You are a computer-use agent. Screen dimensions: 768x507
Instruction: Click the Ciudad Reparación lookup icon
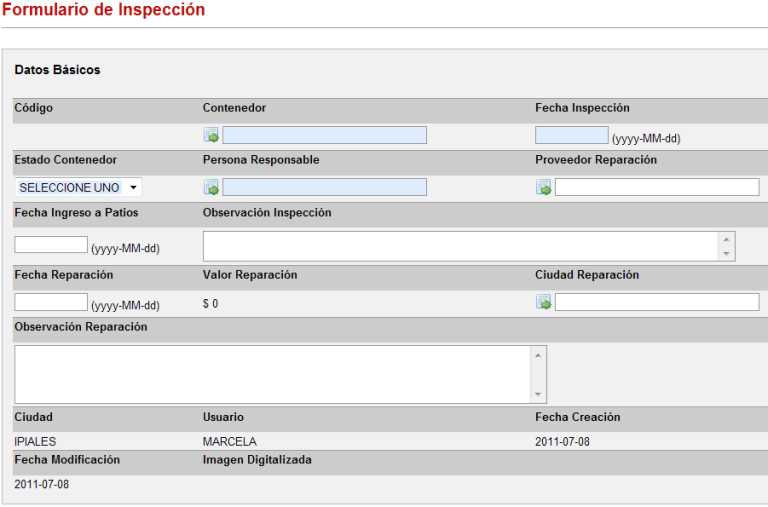point(544,303)
